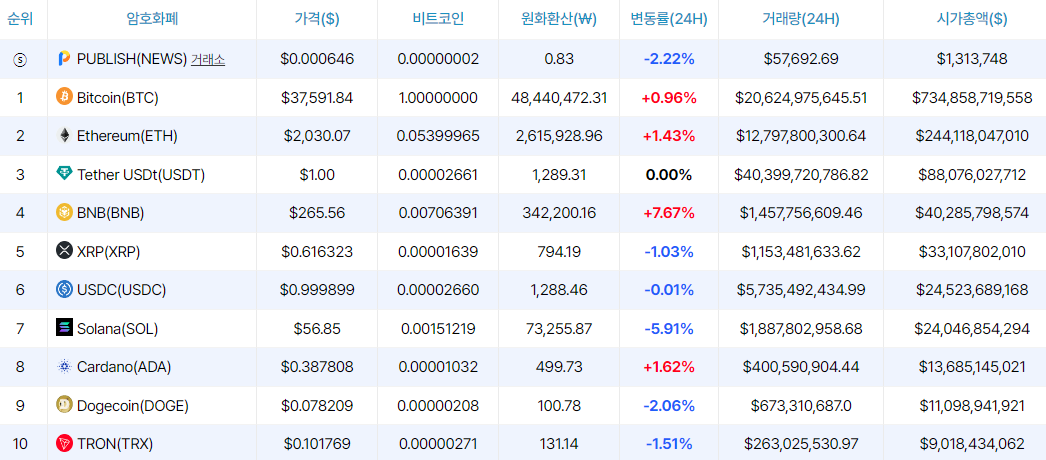
Task: Open the XRP(XRP) coin name
Action: click(108, 251)
